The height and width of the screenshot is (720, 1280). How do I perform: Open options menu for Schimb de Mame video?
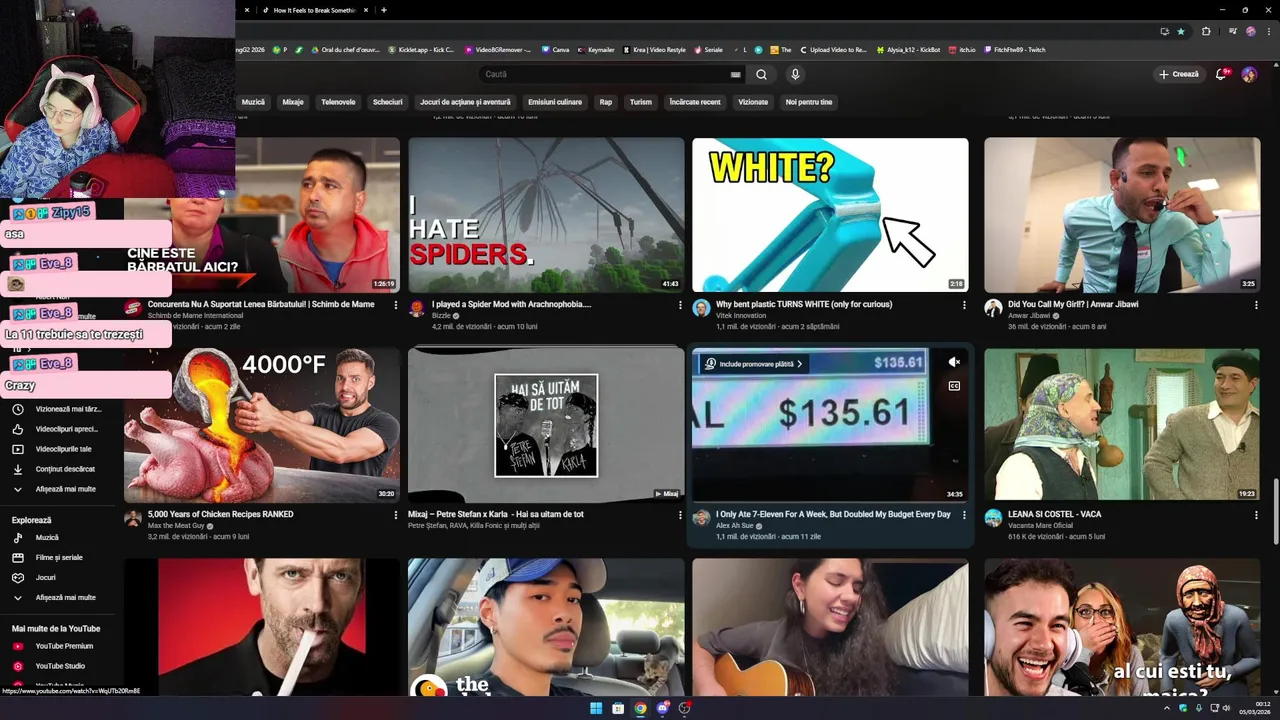coord(396,305)
